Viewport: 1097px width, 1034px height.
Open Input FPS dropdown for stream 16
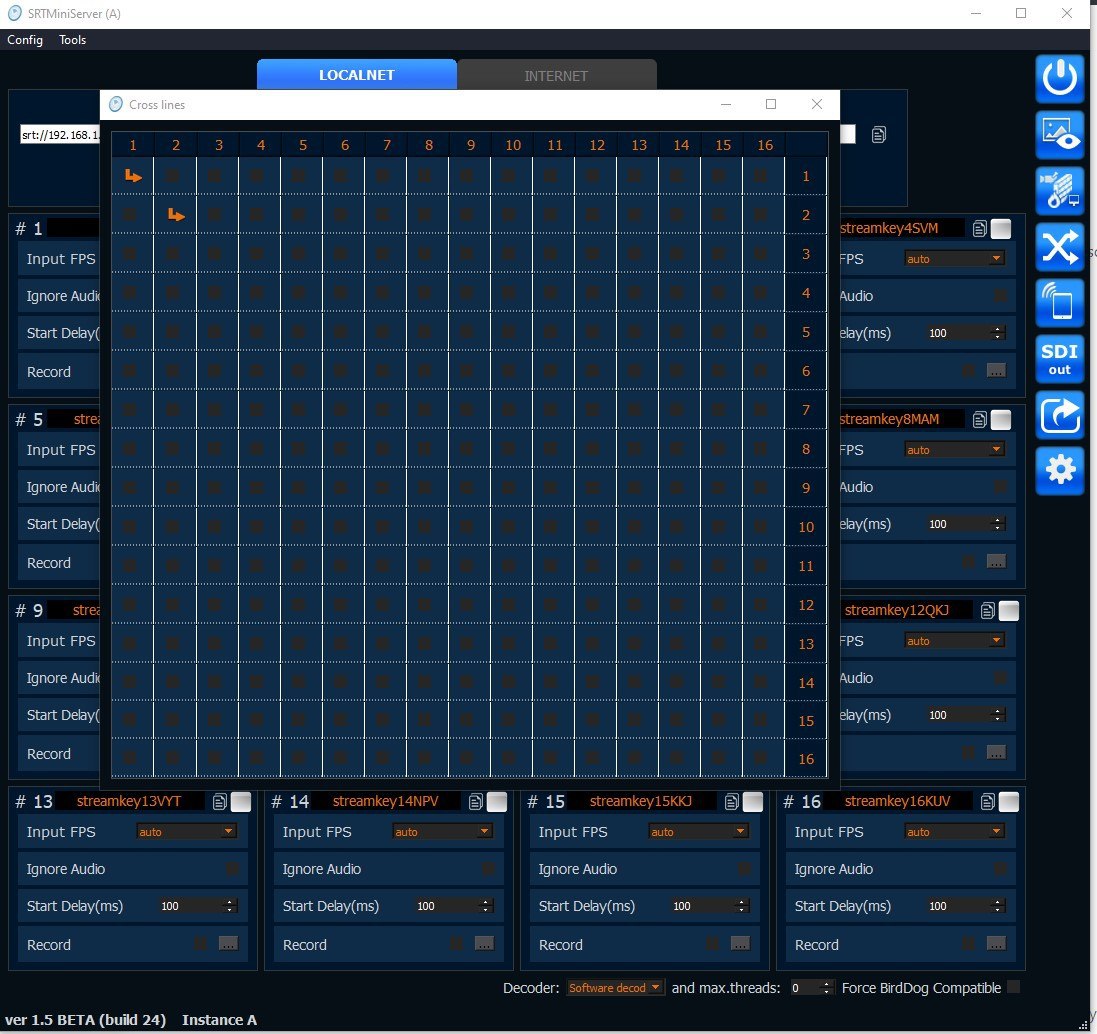click(955, 831)
